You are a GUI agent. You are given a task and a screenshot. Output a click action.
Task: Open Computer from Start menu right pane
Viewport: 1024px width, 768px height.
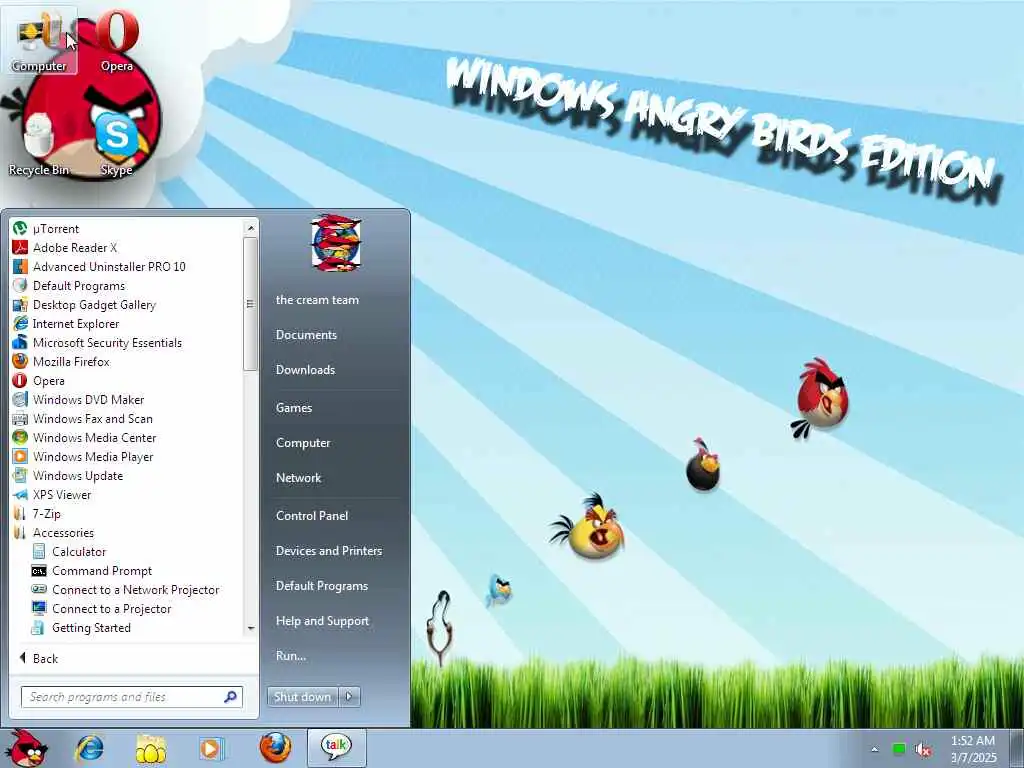tap(303, 443)
